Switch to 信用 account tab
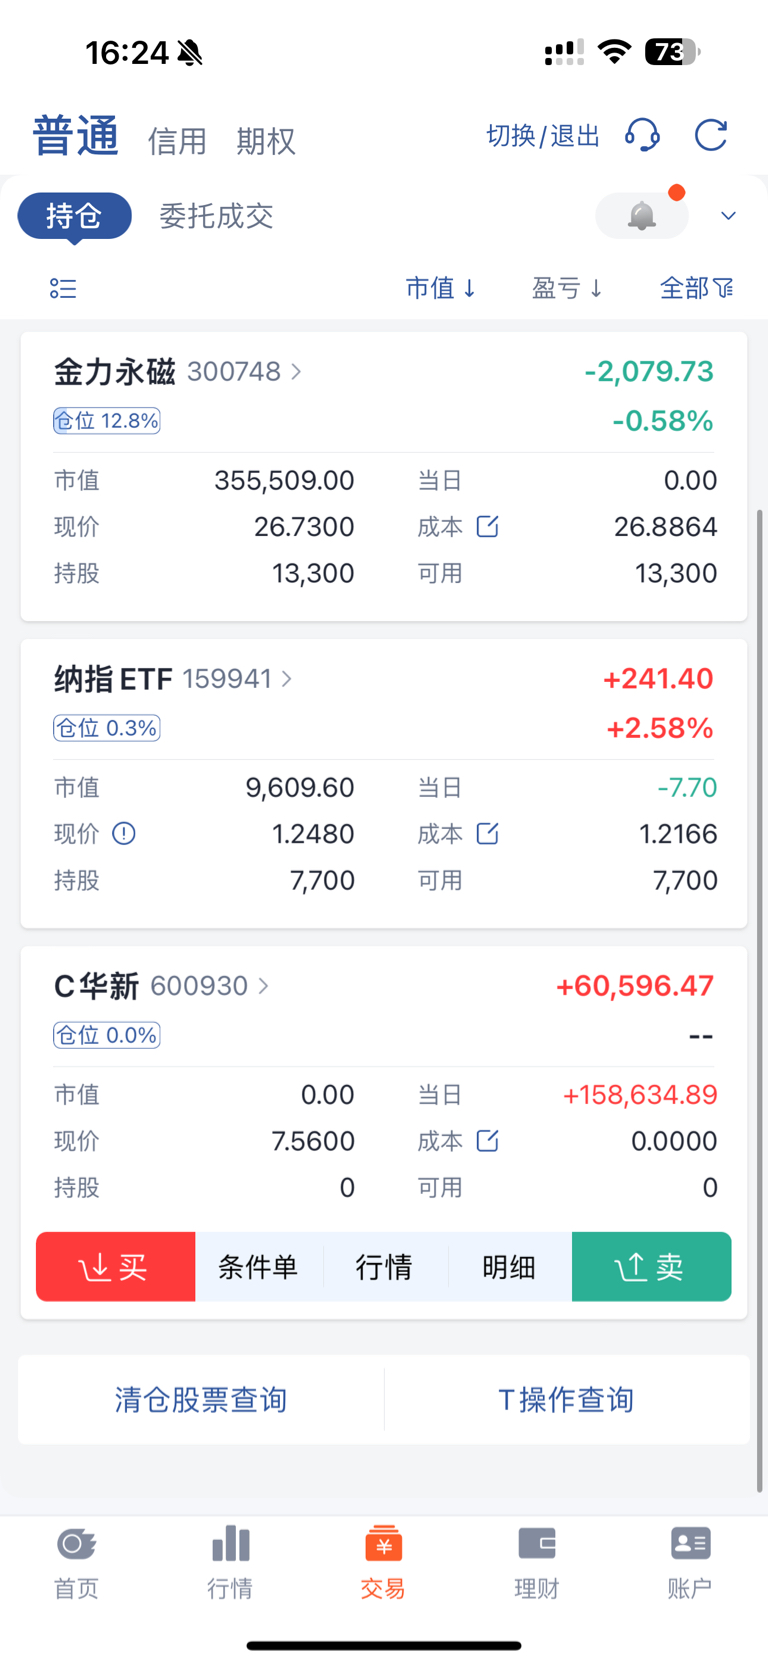The height and width of the screenshot is (1665, 768). tap(177, 141)
